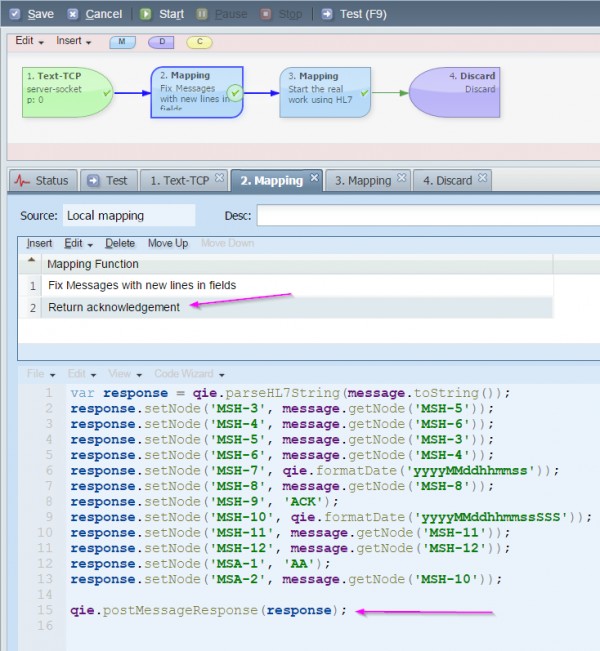Click the Delete button in mapping list

[120, 243]
